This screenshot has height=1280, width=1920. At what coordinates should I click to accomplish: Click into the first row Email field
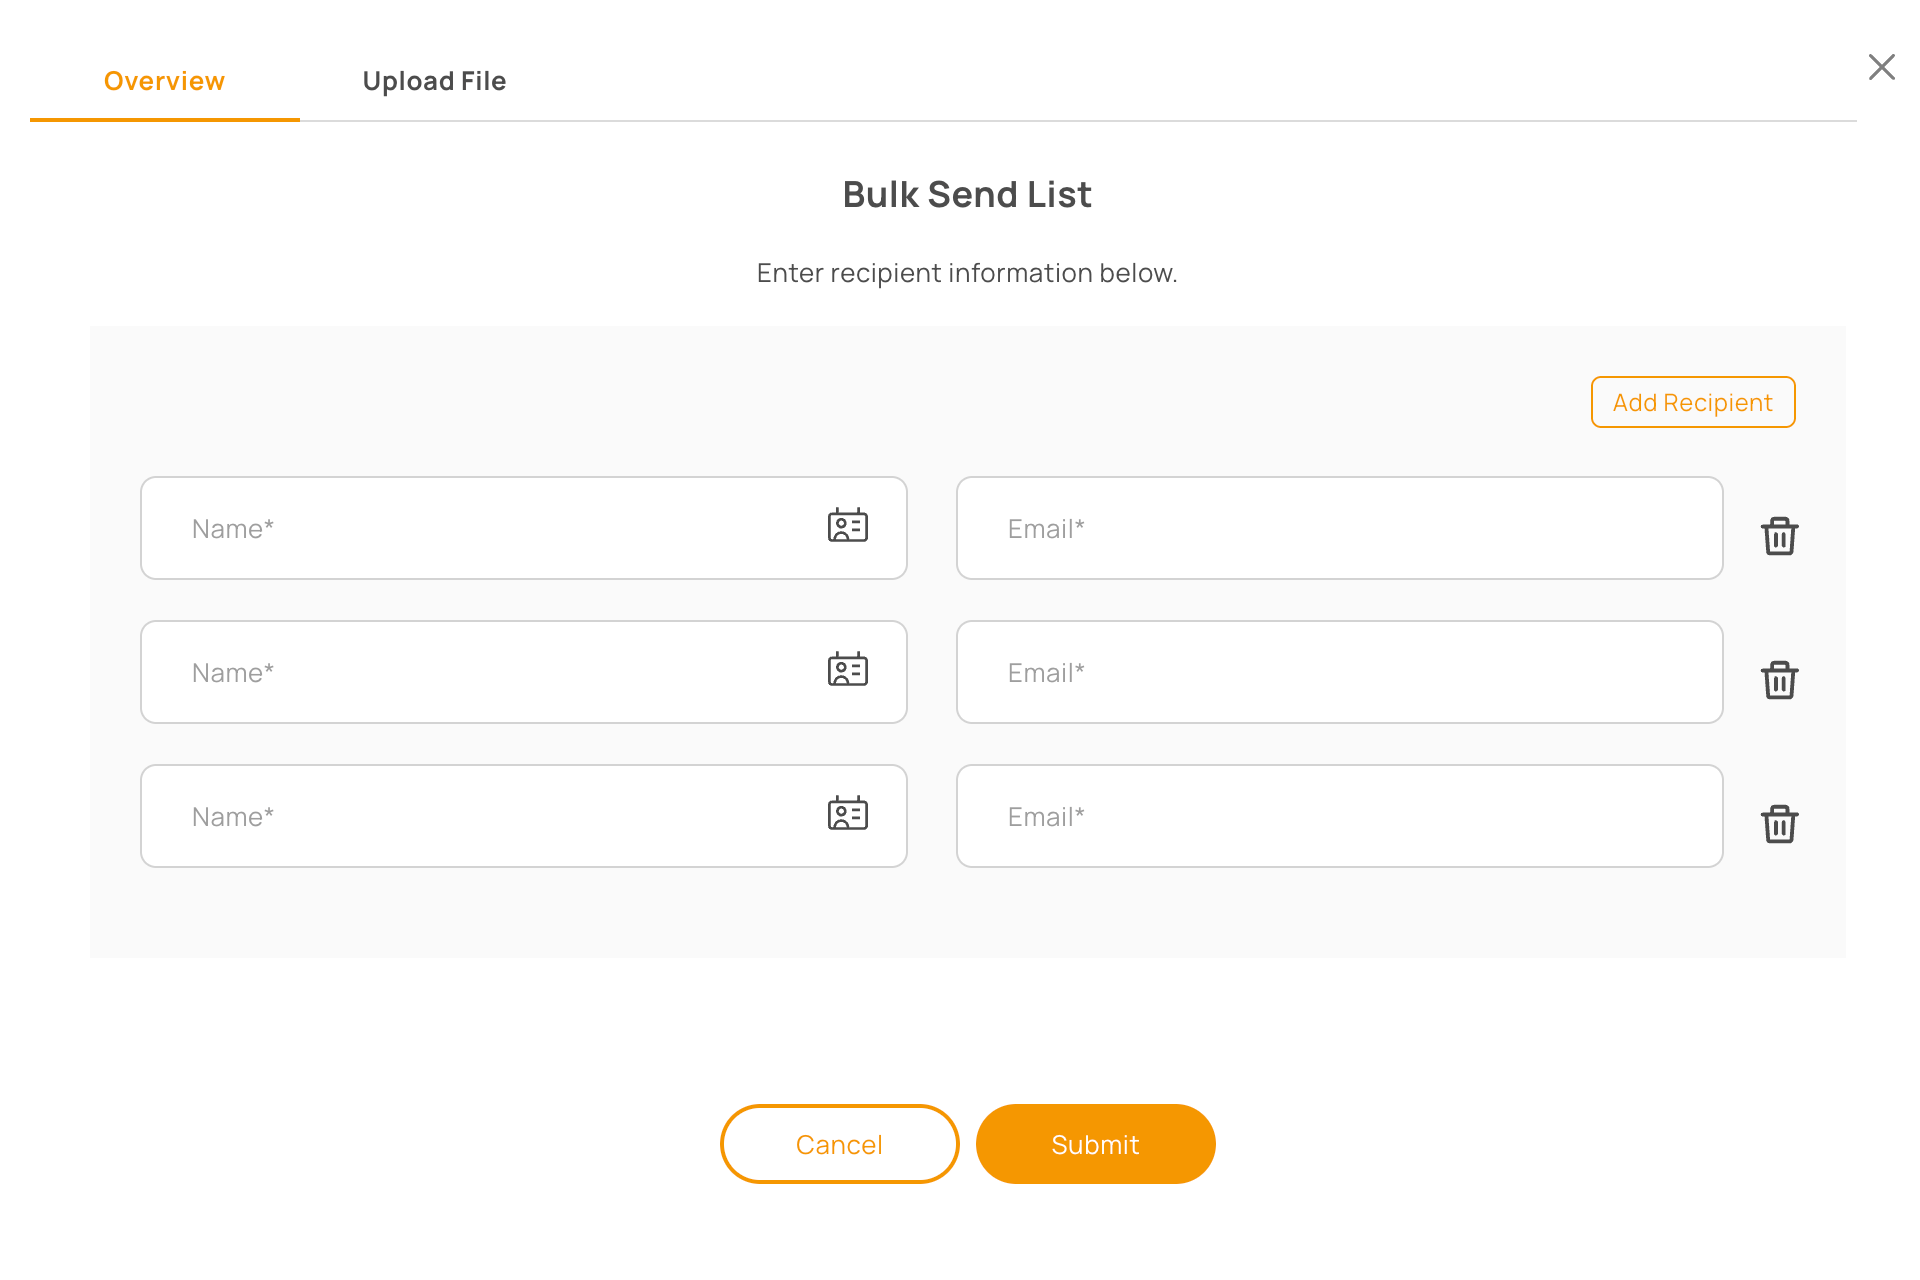[x=1339, y=528]
